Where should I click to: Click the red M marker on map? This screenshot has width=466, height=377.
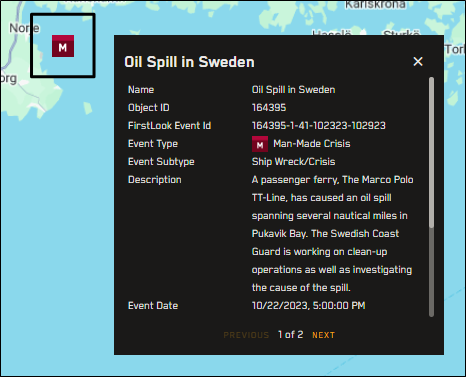tap(63, 46)
